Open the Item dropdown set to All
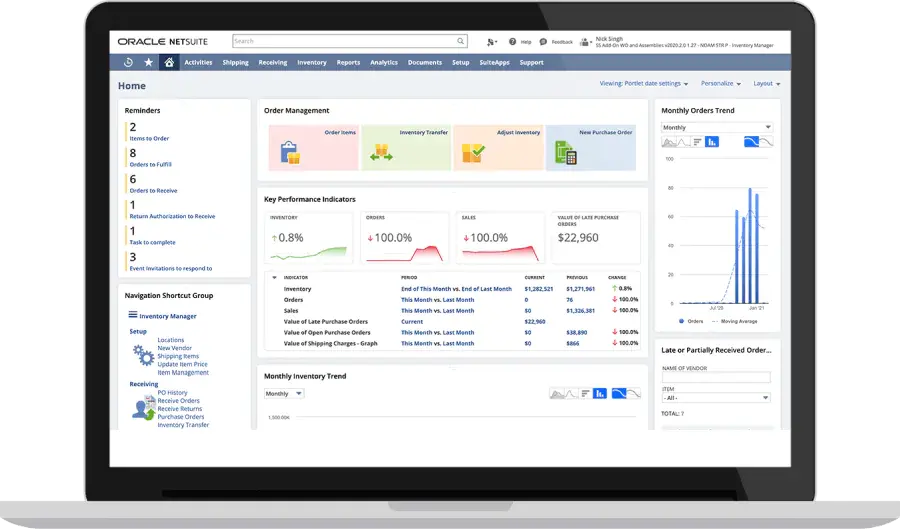900x529 pixels. click(x=716, y=397)
